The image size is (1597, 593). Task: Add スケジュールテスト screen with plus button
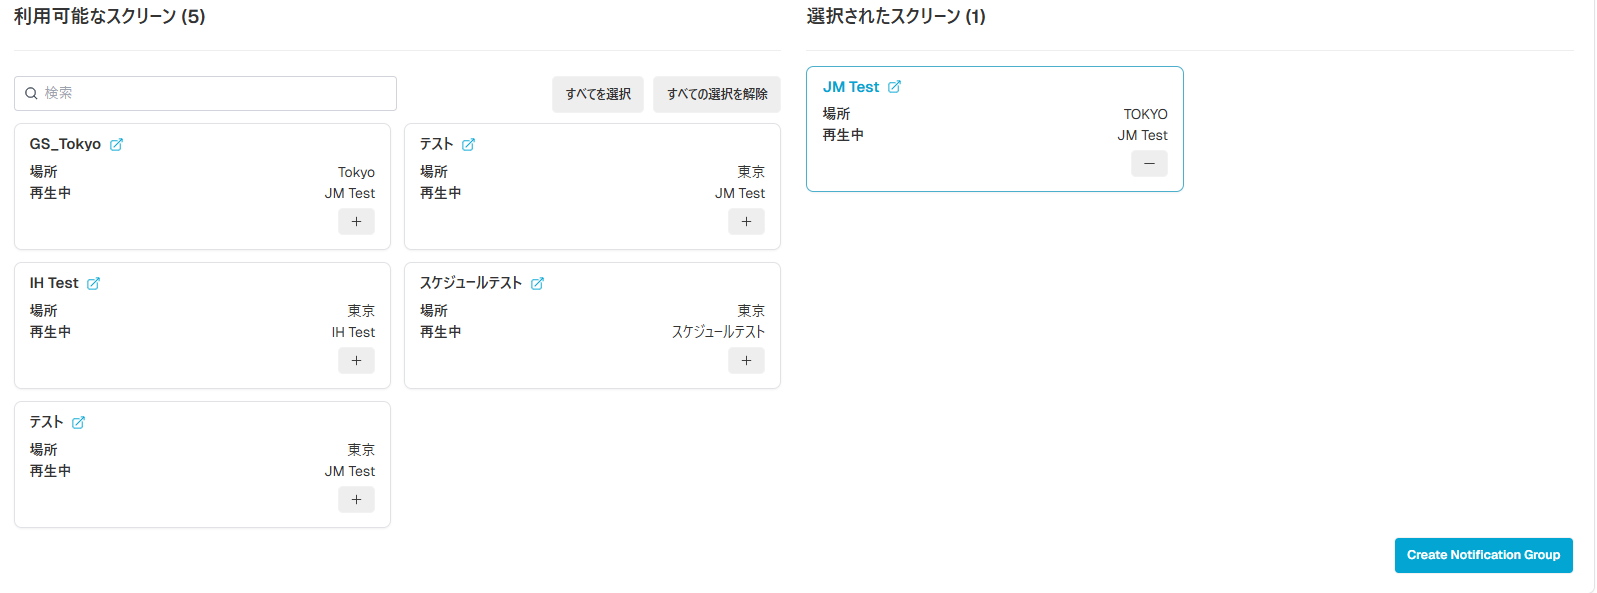[746, 360]
